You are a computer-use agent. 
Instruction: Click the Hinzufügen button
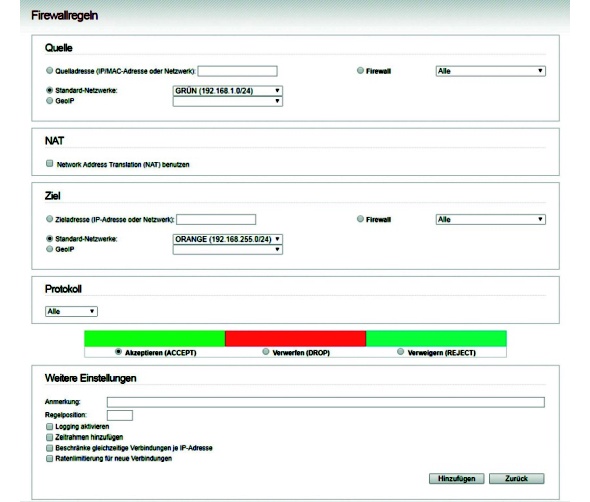[456, 478]
